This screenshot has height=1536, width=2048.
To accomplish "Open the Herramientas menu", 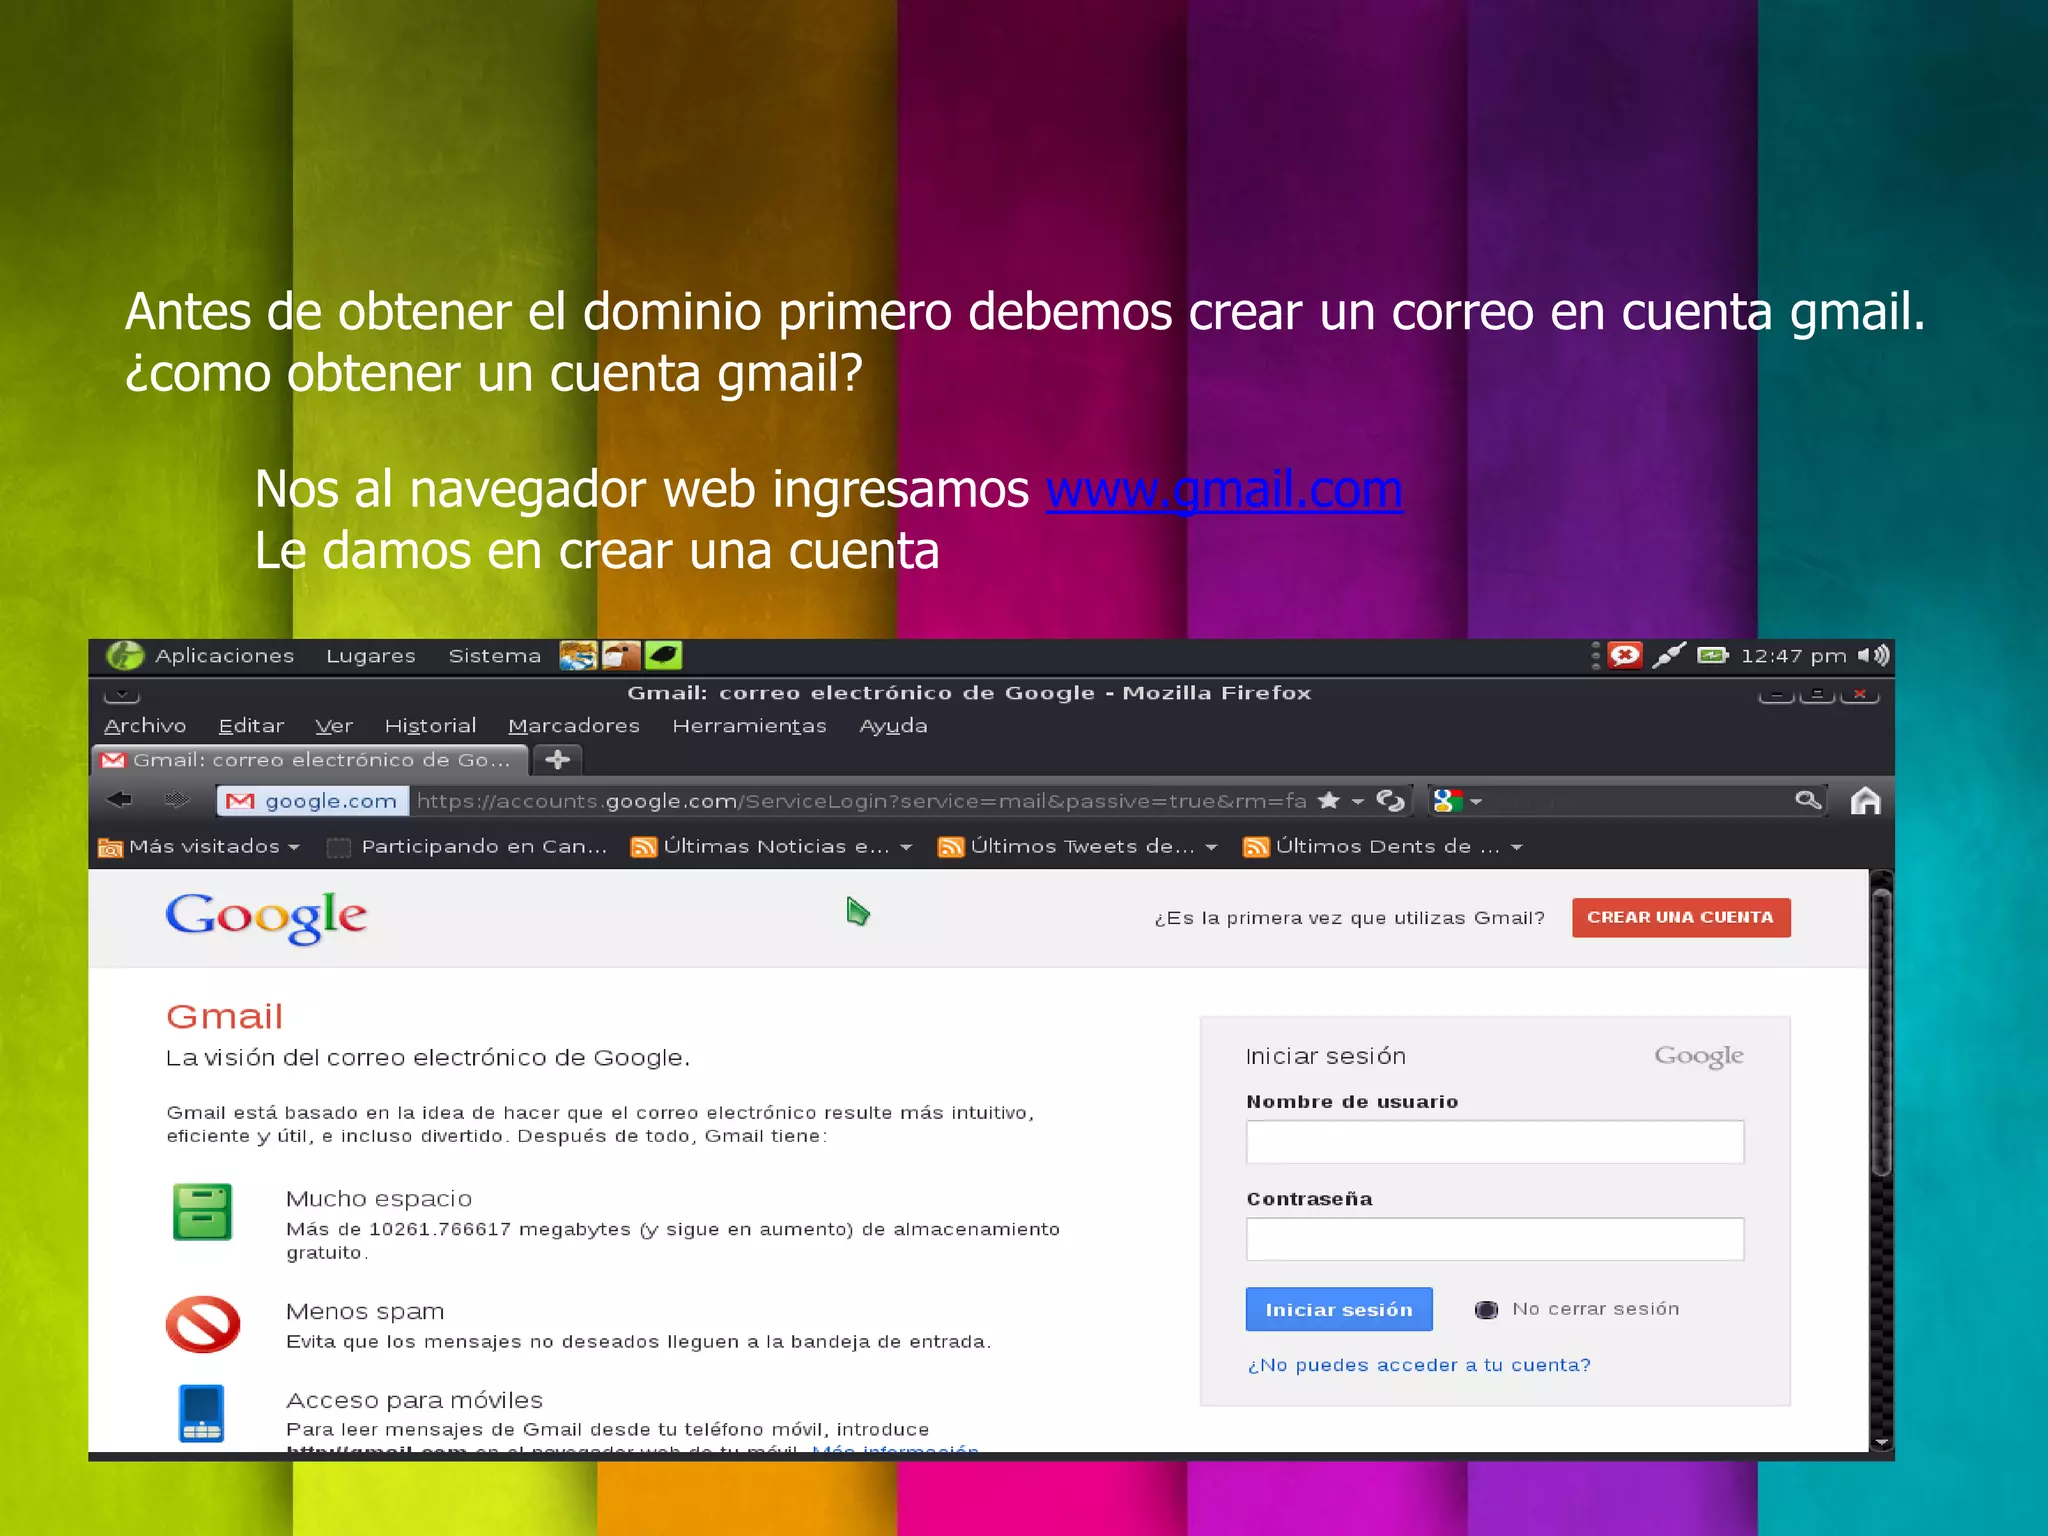I will click(749, 726).
